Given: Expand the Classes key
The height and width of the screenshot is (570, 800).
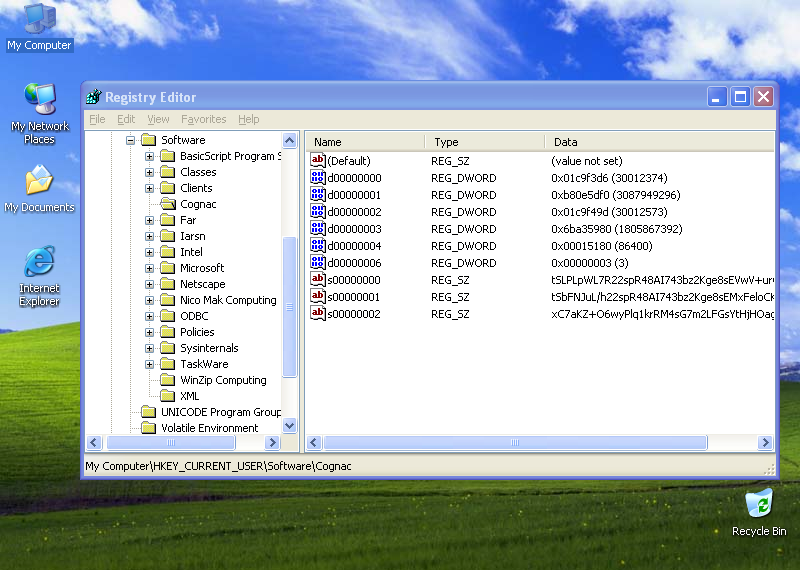Looking at the screenshot, I should tap(149, 172).
